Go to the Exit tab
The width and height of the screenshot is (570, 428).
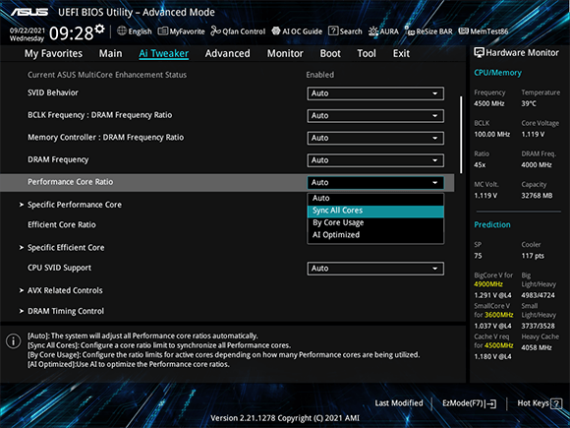tap(401, 53)
